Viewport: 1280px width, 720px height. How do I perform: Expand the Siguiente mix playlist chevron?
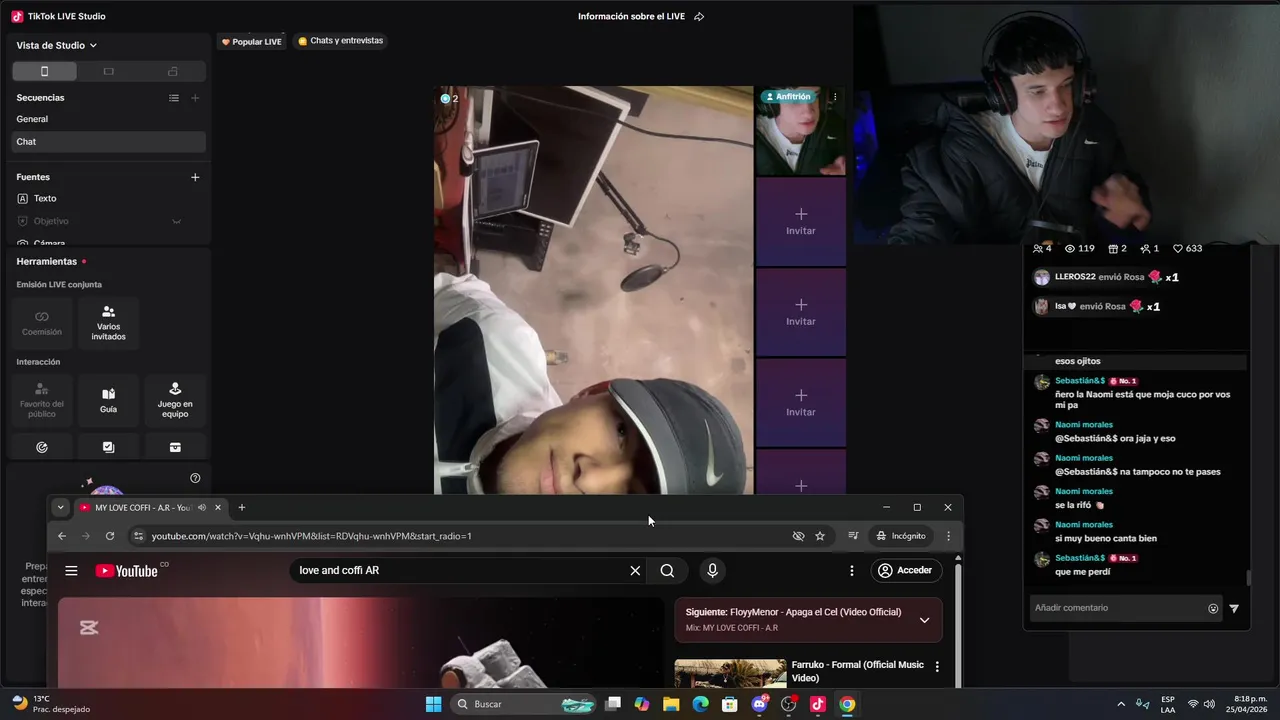pos(924,620)
